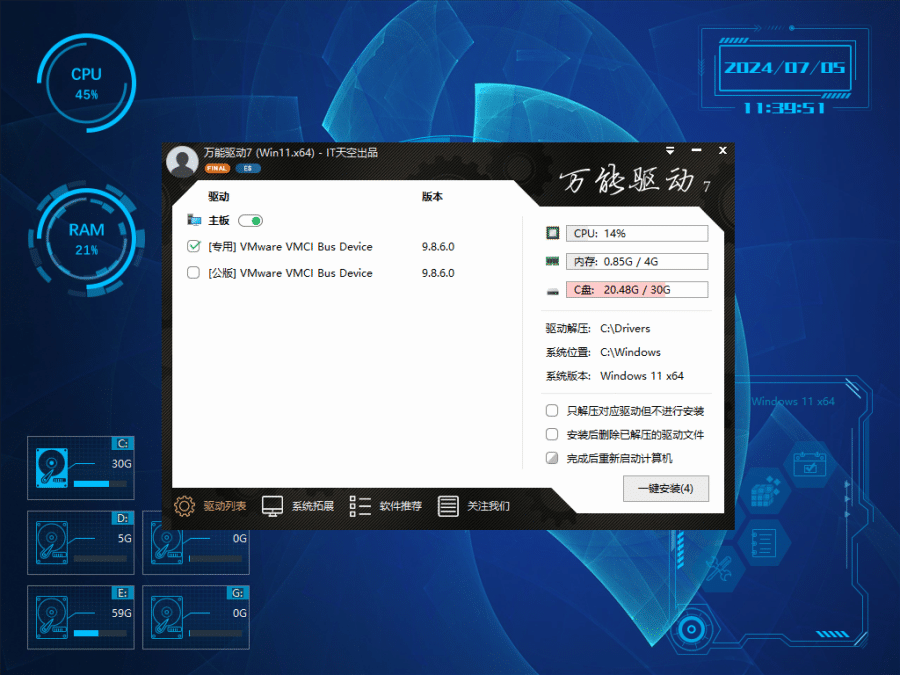The height and width of the screenshot is (675, 900).
Task: Switch to the 软件推荐 tab
Action: pyautogui.click(x=401, y=506)
